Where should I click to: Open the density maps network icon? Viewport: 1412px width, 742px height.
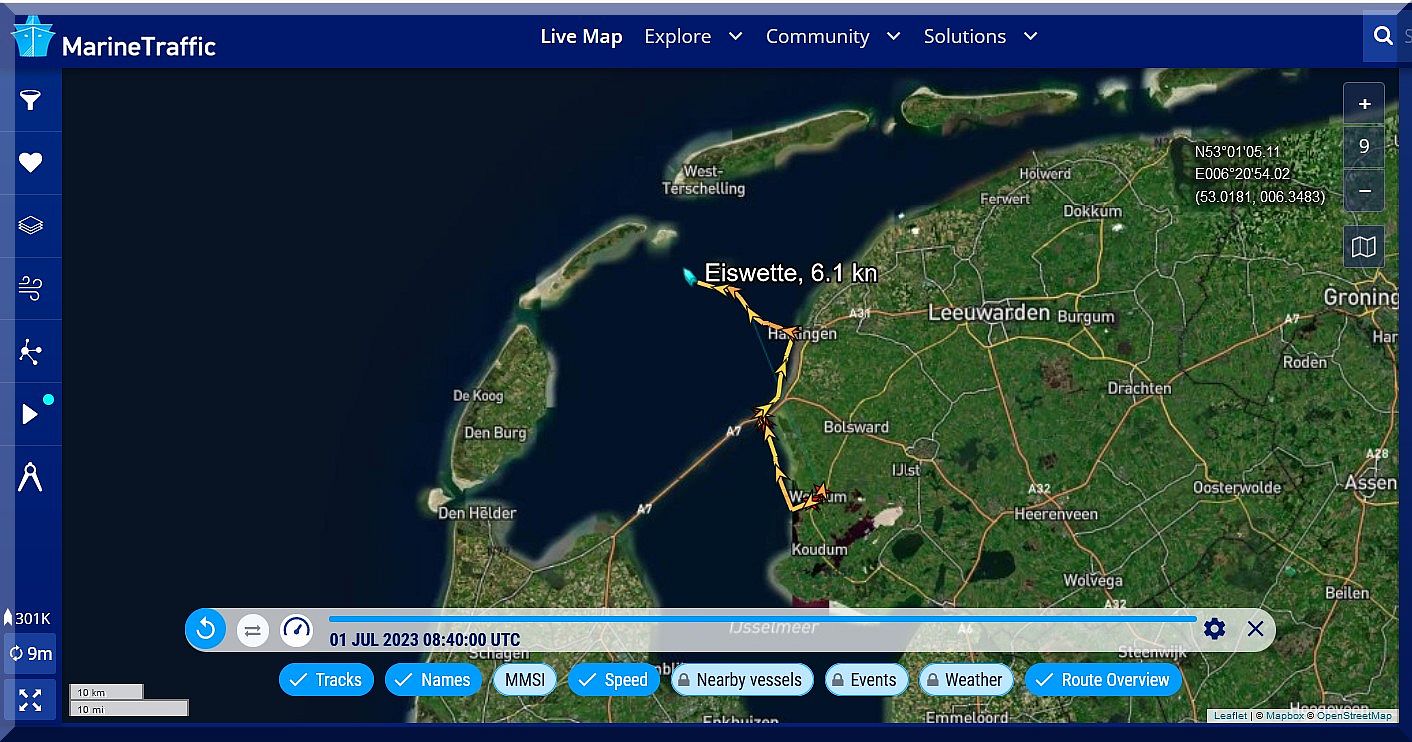(31, 352)
